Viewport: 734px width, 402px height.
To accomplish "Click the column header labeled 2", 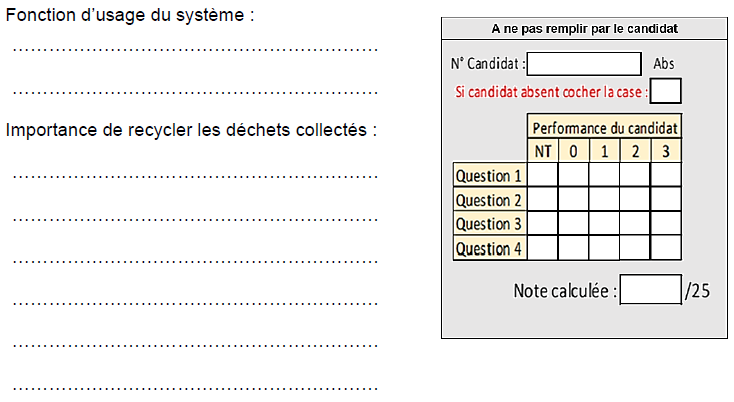I will click(635, 151).
